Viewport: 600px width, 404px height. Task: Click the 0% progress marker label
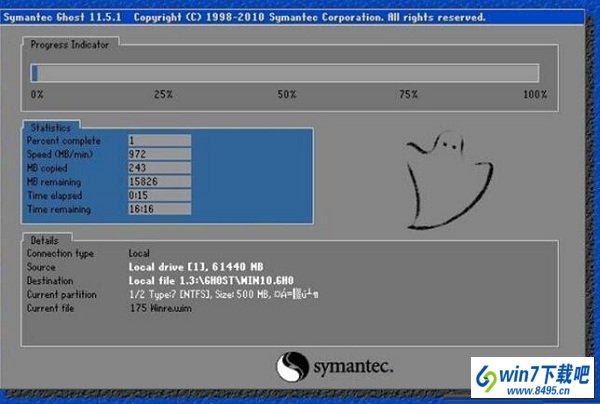tap(37, 94)
